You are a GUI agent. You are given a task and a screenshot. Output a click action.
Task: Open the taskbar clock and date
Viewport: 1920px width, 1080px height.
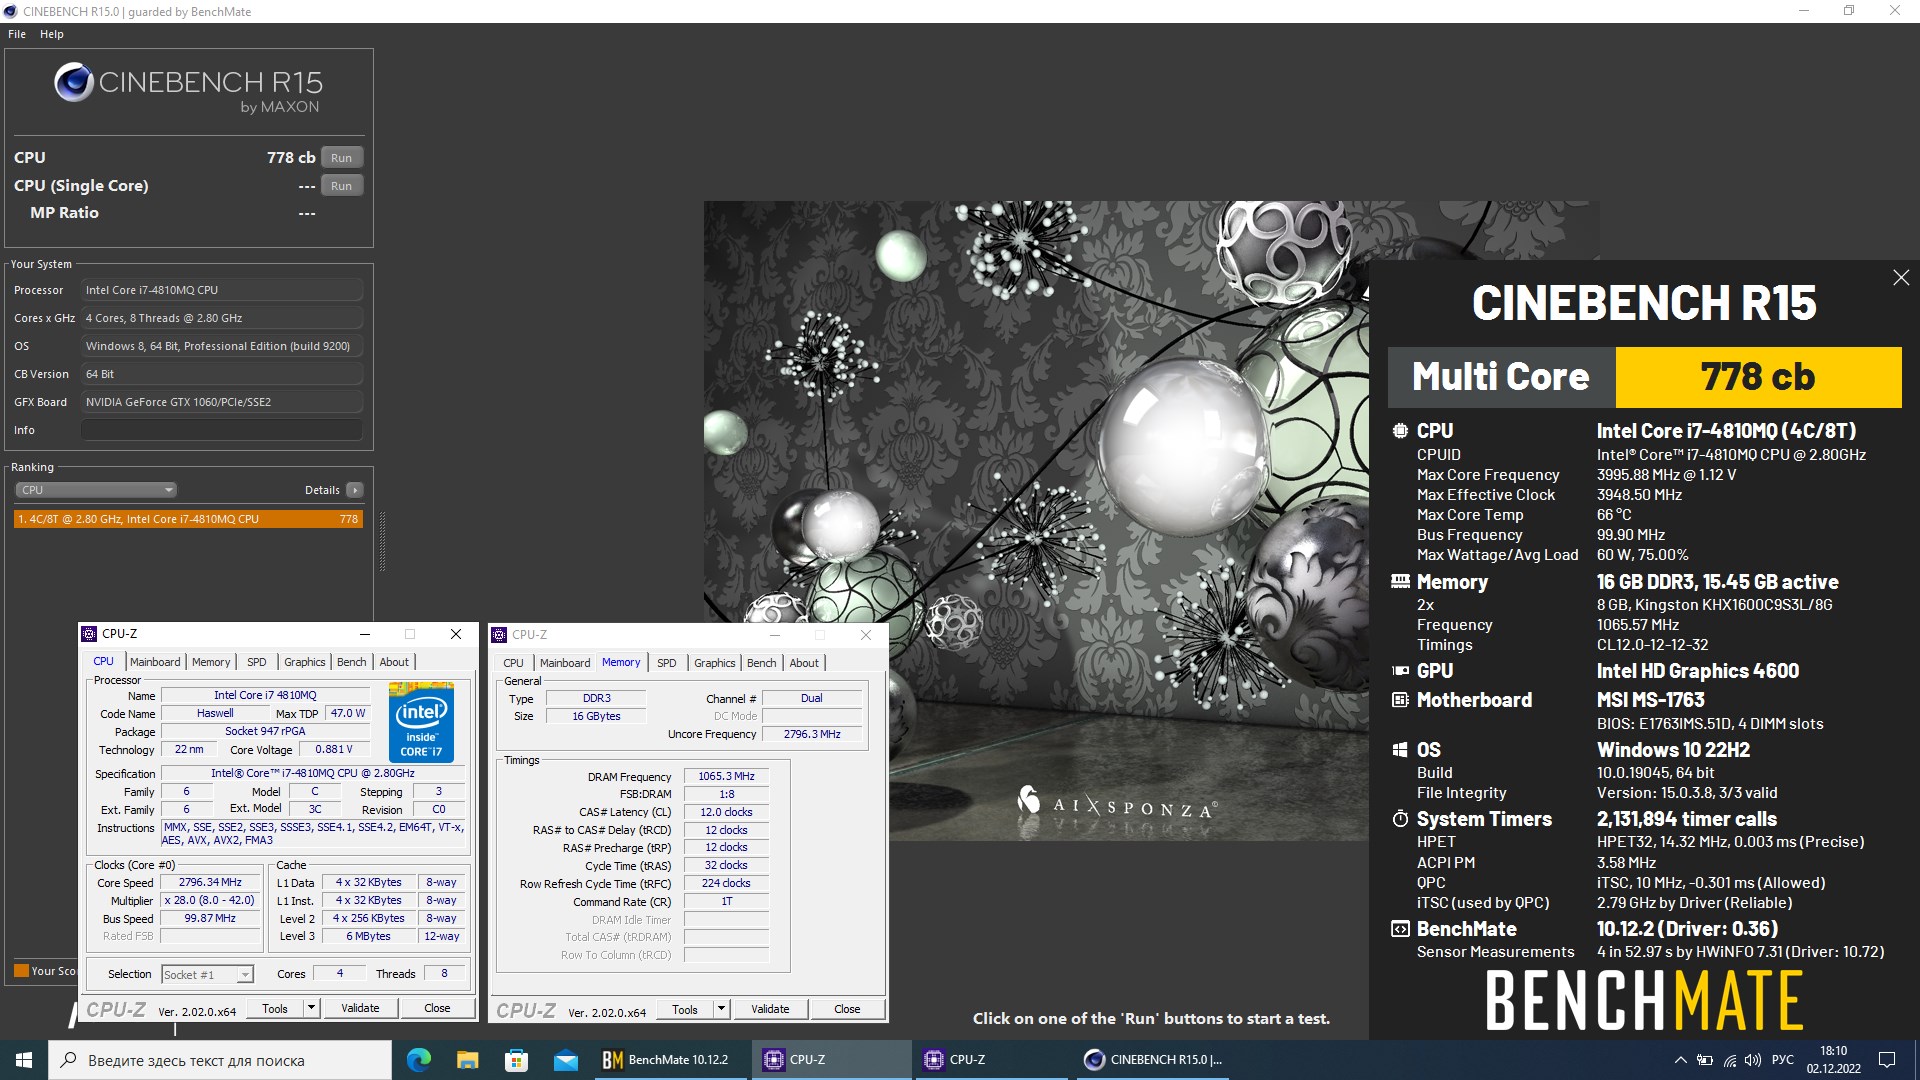pyautogui.click(x=1833, y=1060)
